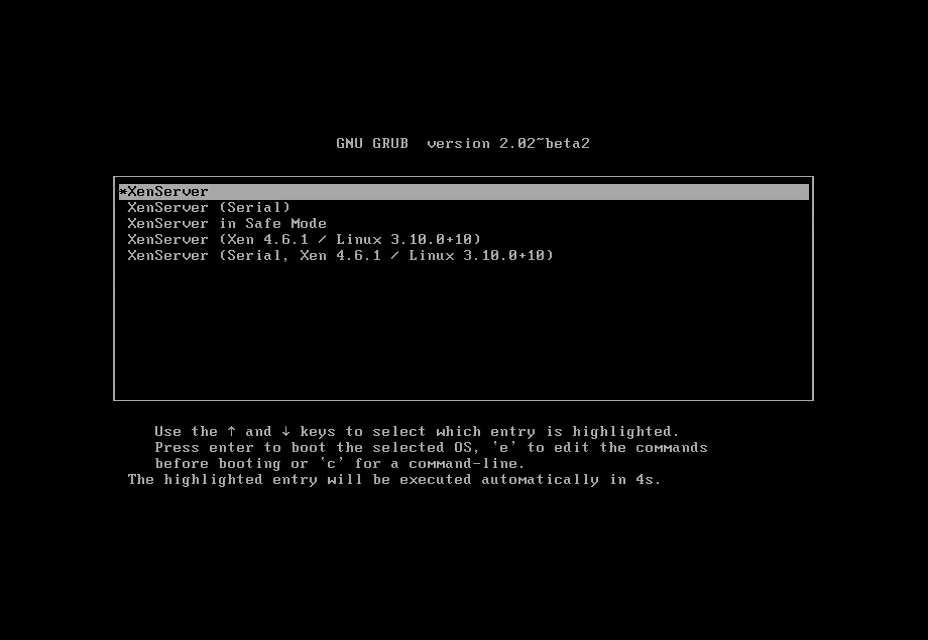Click the asterisk marker beside XenServer
This screenshot has height=640, width=928.
point(123,191)
